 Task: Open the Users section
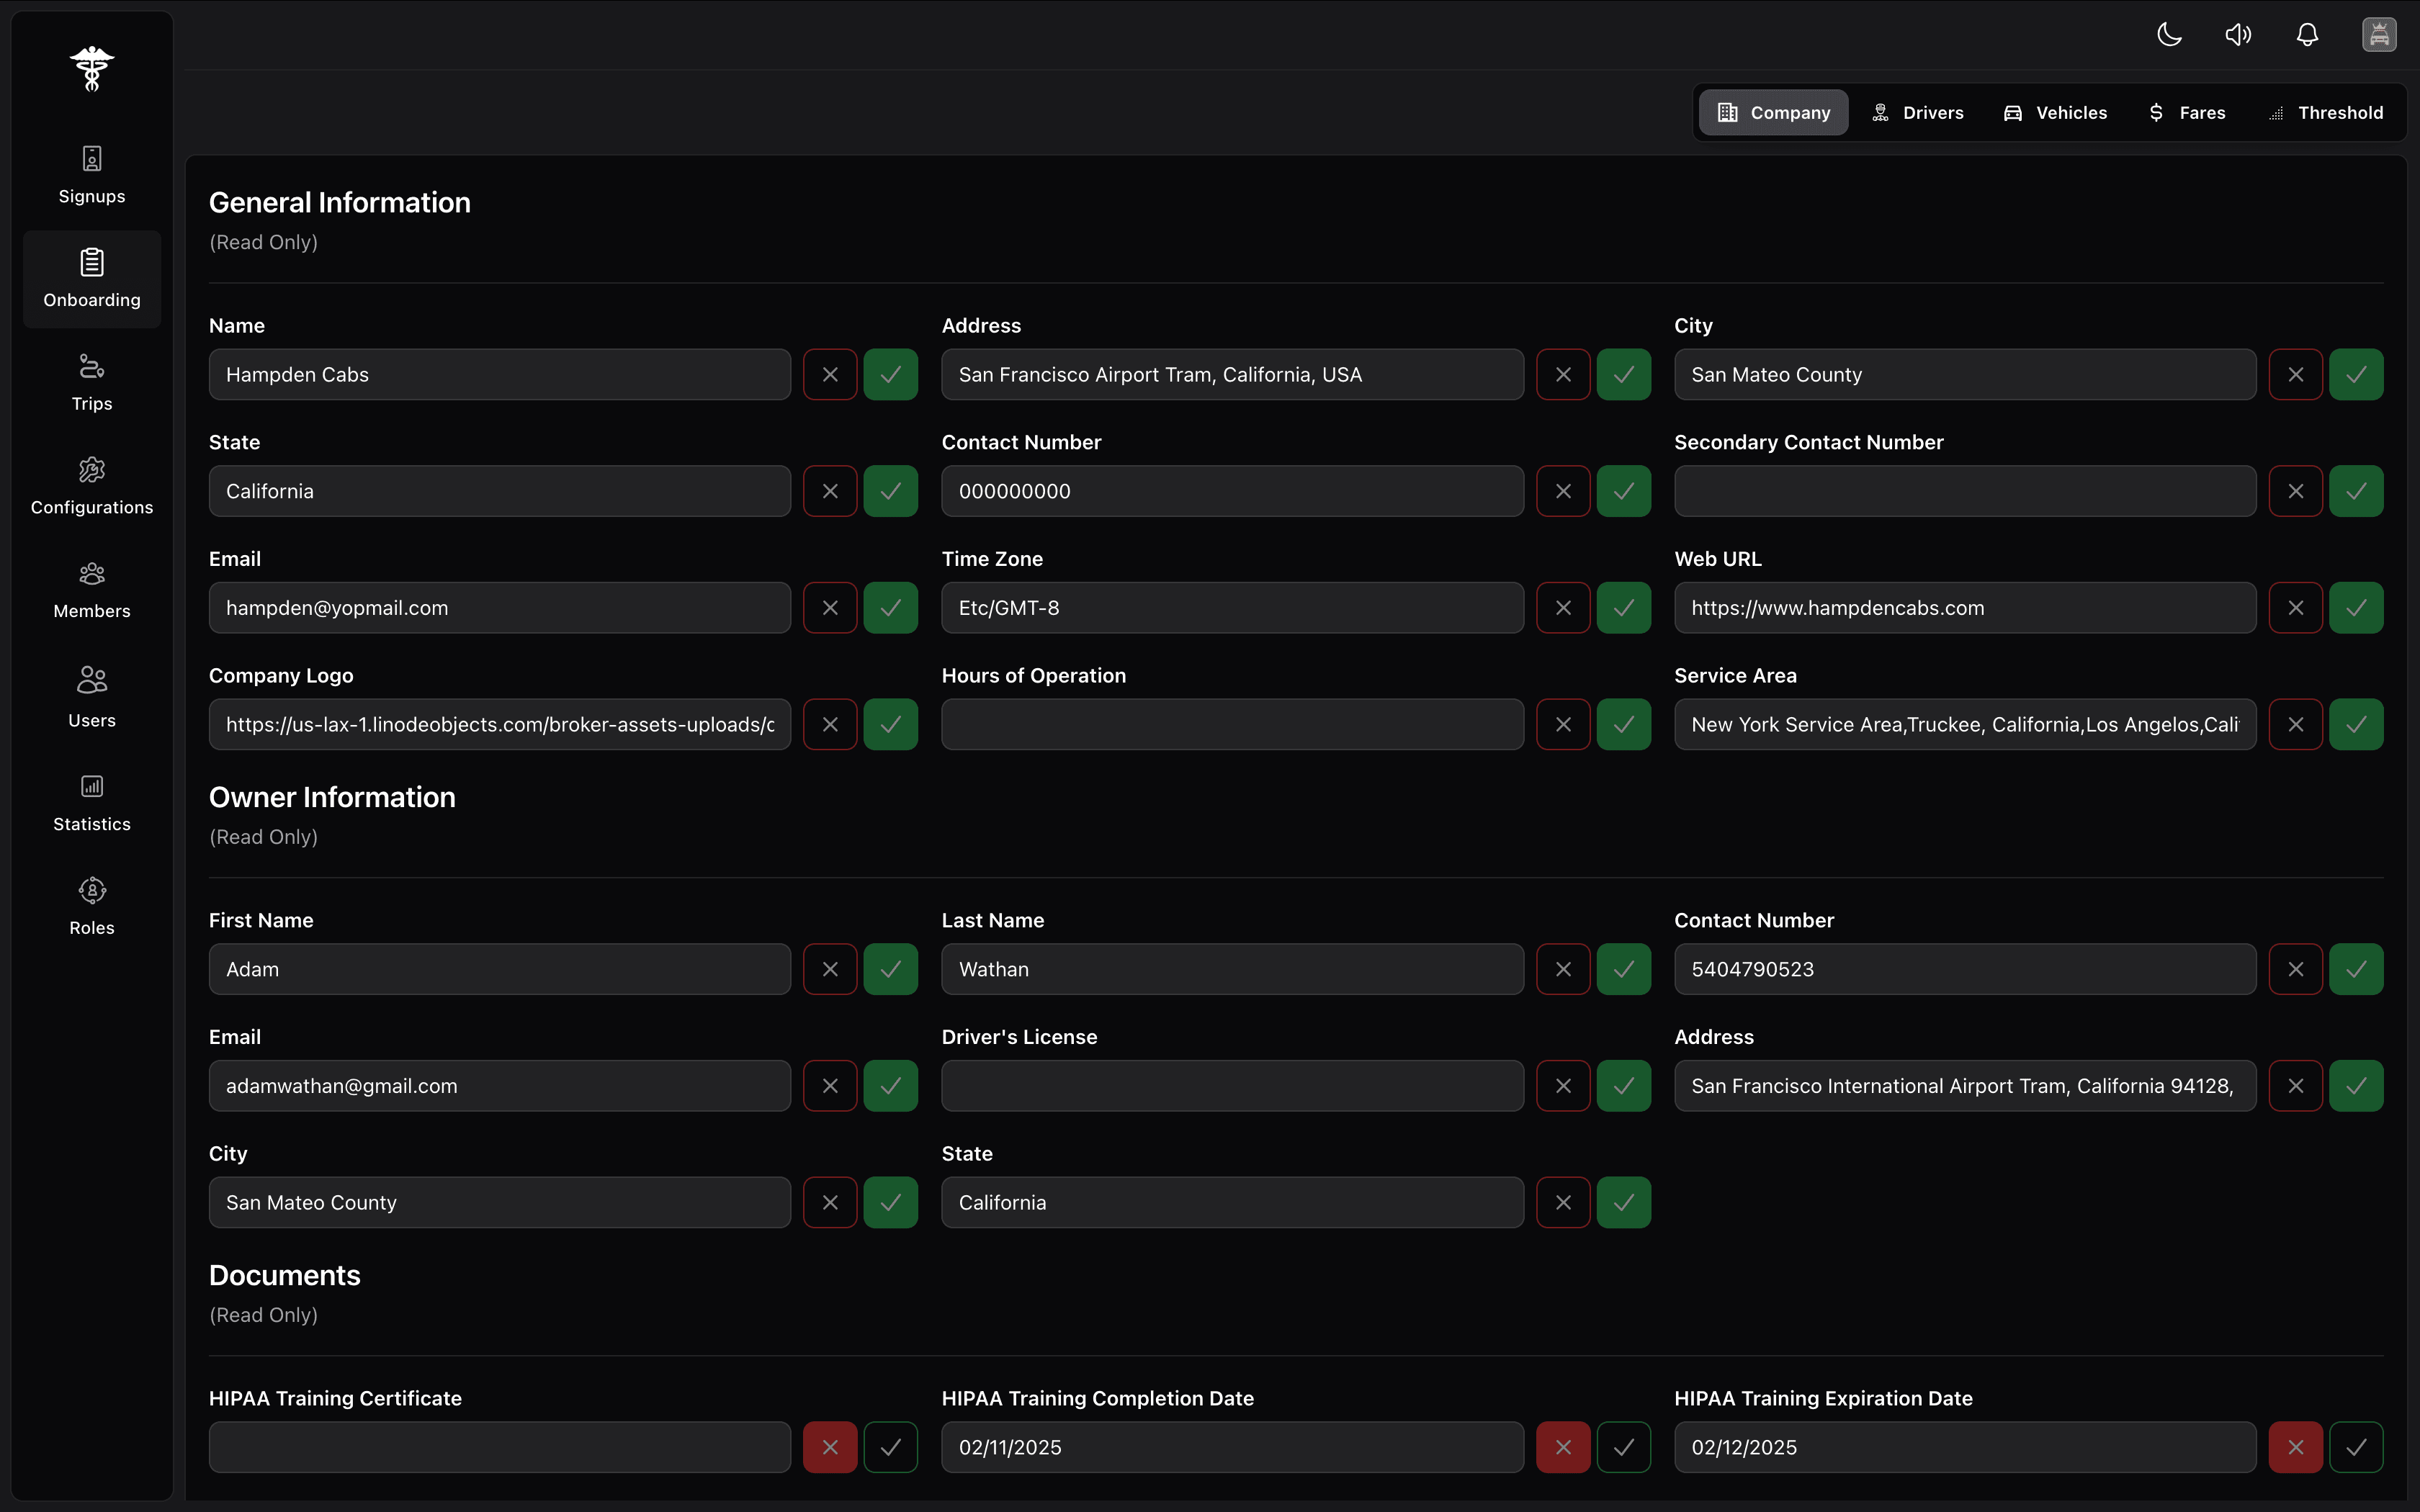tap(91, 697)
